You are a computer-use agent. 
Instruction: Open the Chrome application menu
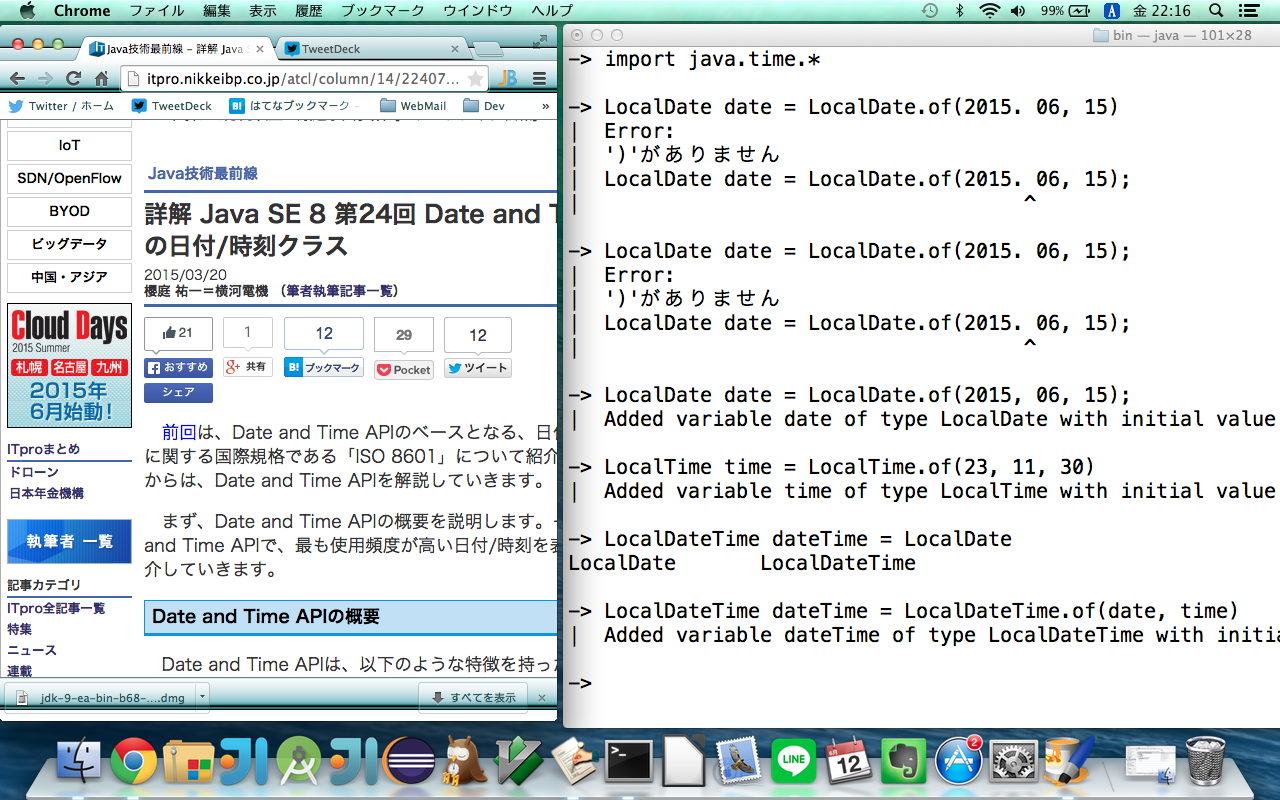[82, 11]
